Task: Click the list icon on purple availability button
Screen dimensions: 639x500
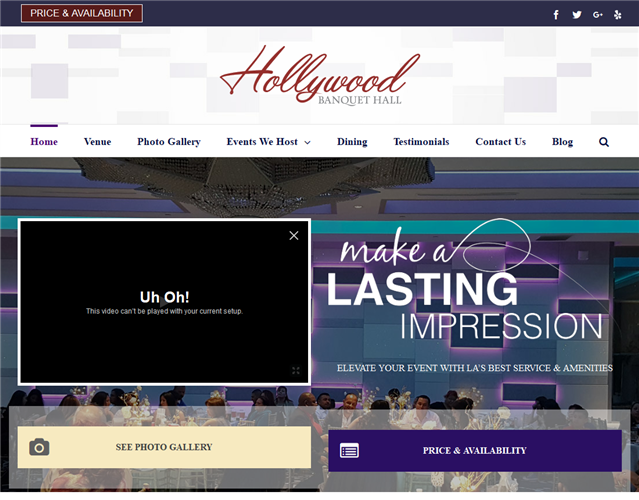Action: [349, 451]
